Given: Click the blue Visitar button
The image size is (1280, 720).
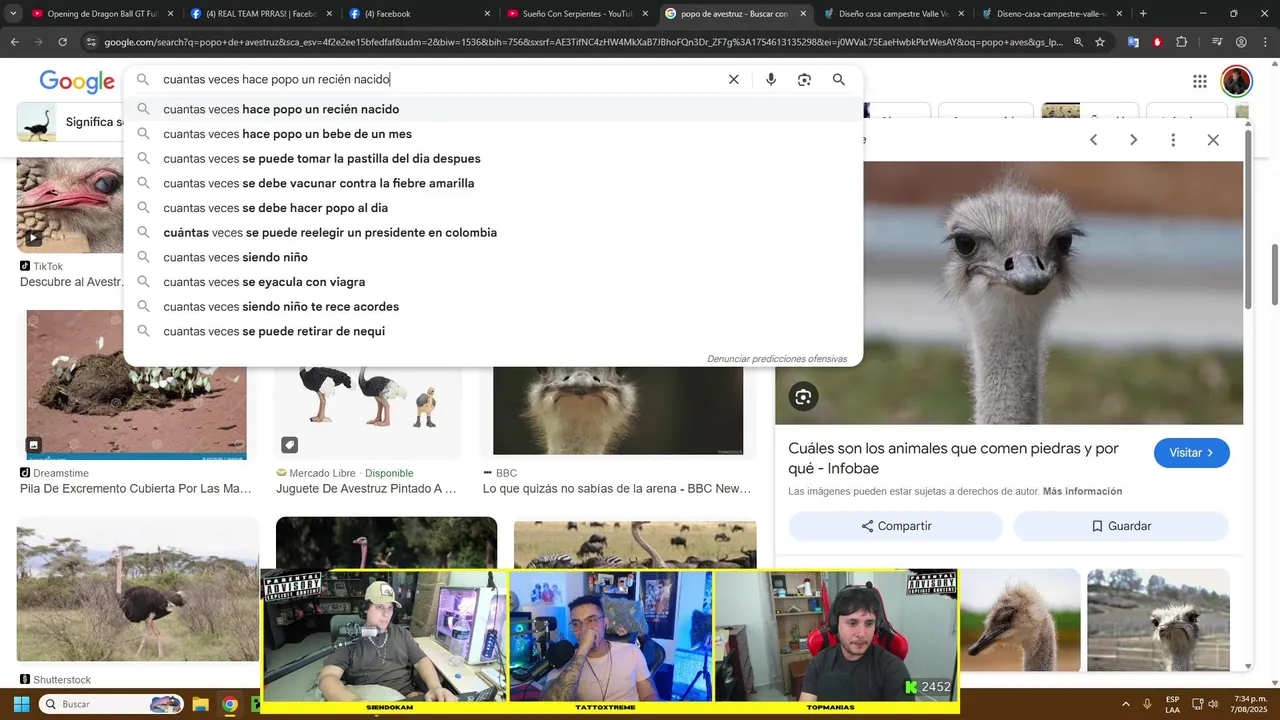Looking at the screenshot, I should [x=1191, y=453].
